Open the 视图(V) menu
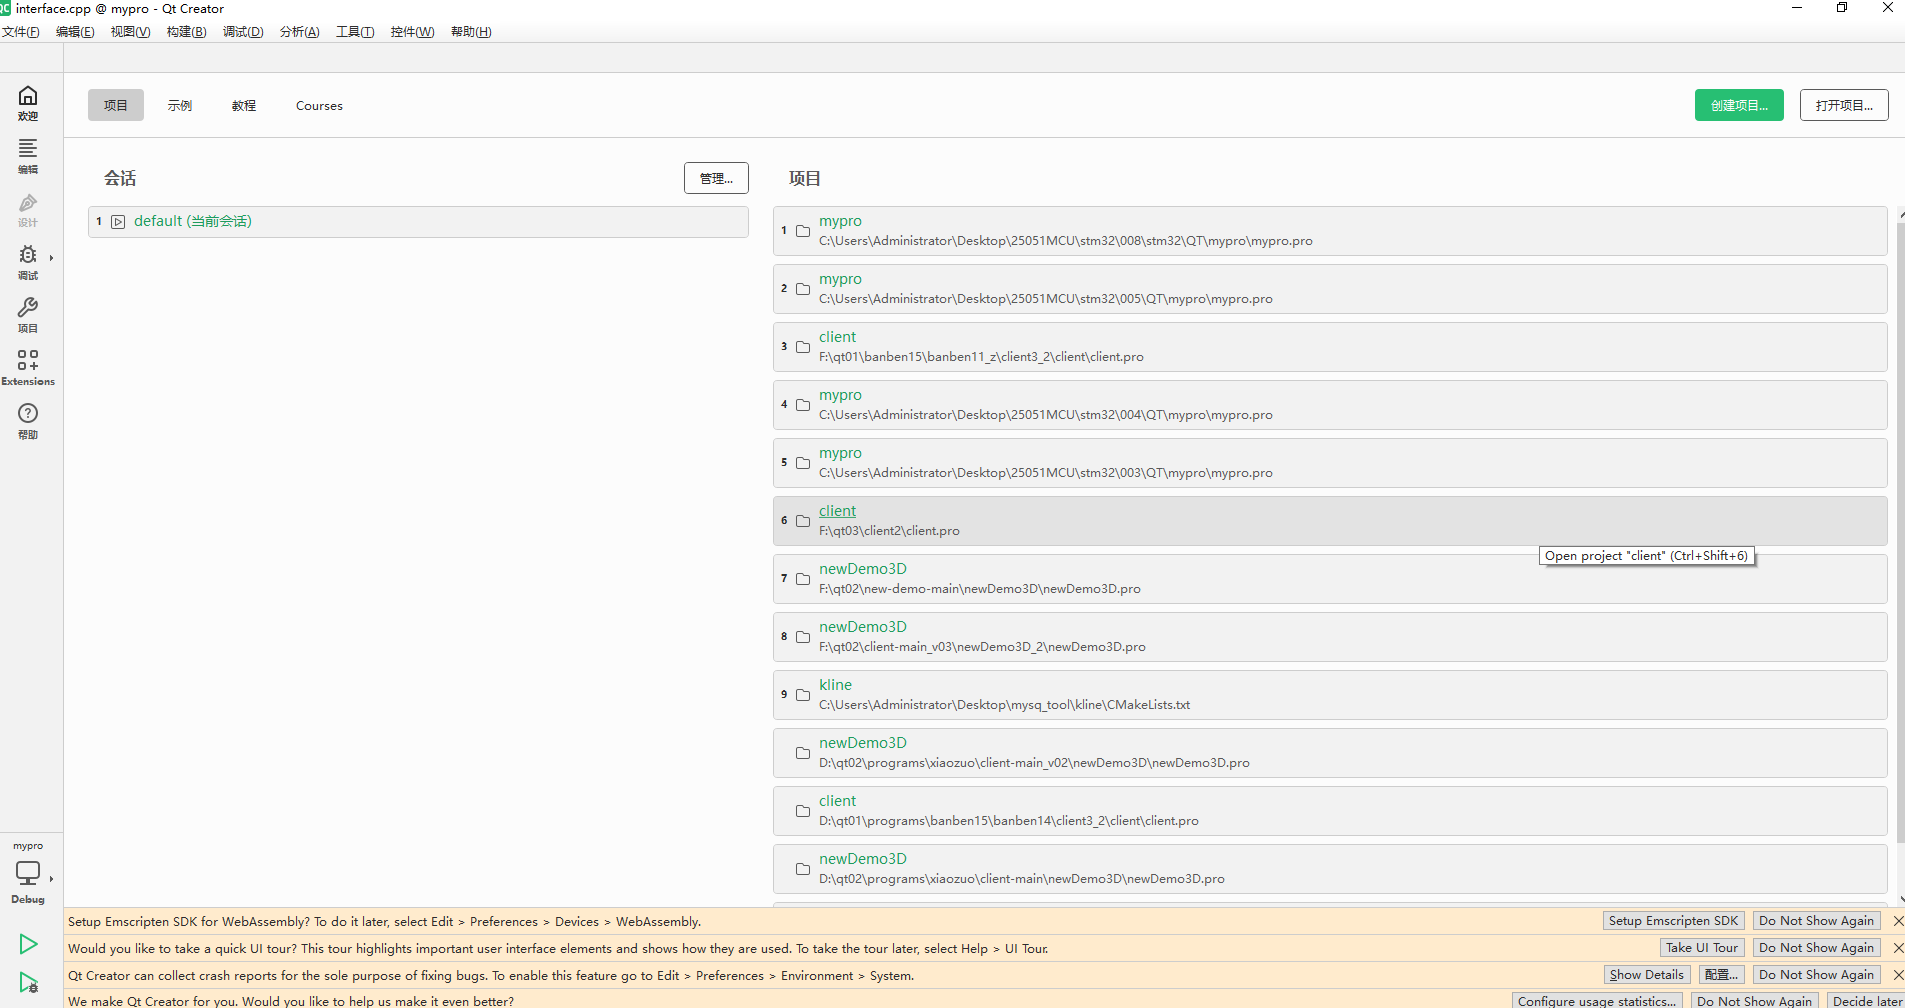The height and width of the screenshot is (1008, 1905). pyautogui.click(x=130, y=32)
